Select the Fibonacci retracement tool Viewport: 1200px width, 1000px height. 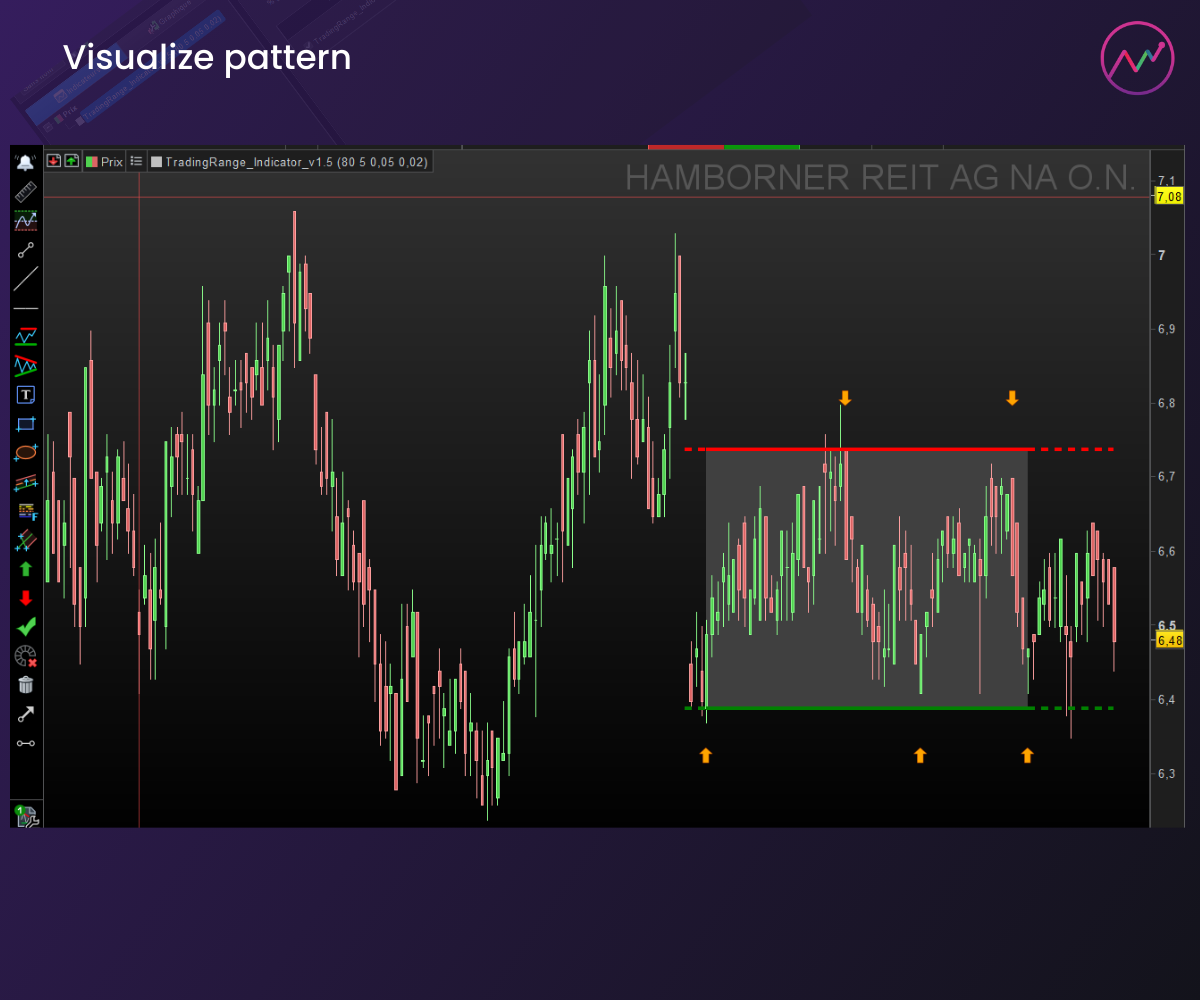[26, 511]
